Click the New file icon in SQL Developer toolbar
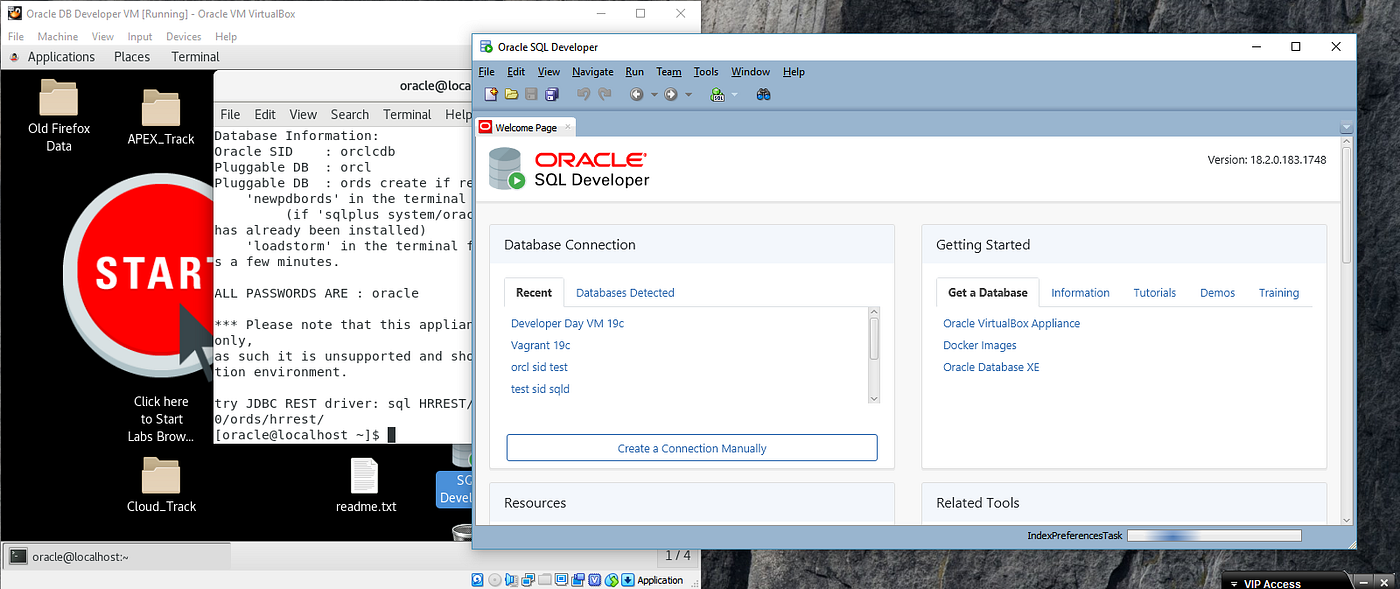The width and height of the screenshot is (1400, 589). pos(491,94)
